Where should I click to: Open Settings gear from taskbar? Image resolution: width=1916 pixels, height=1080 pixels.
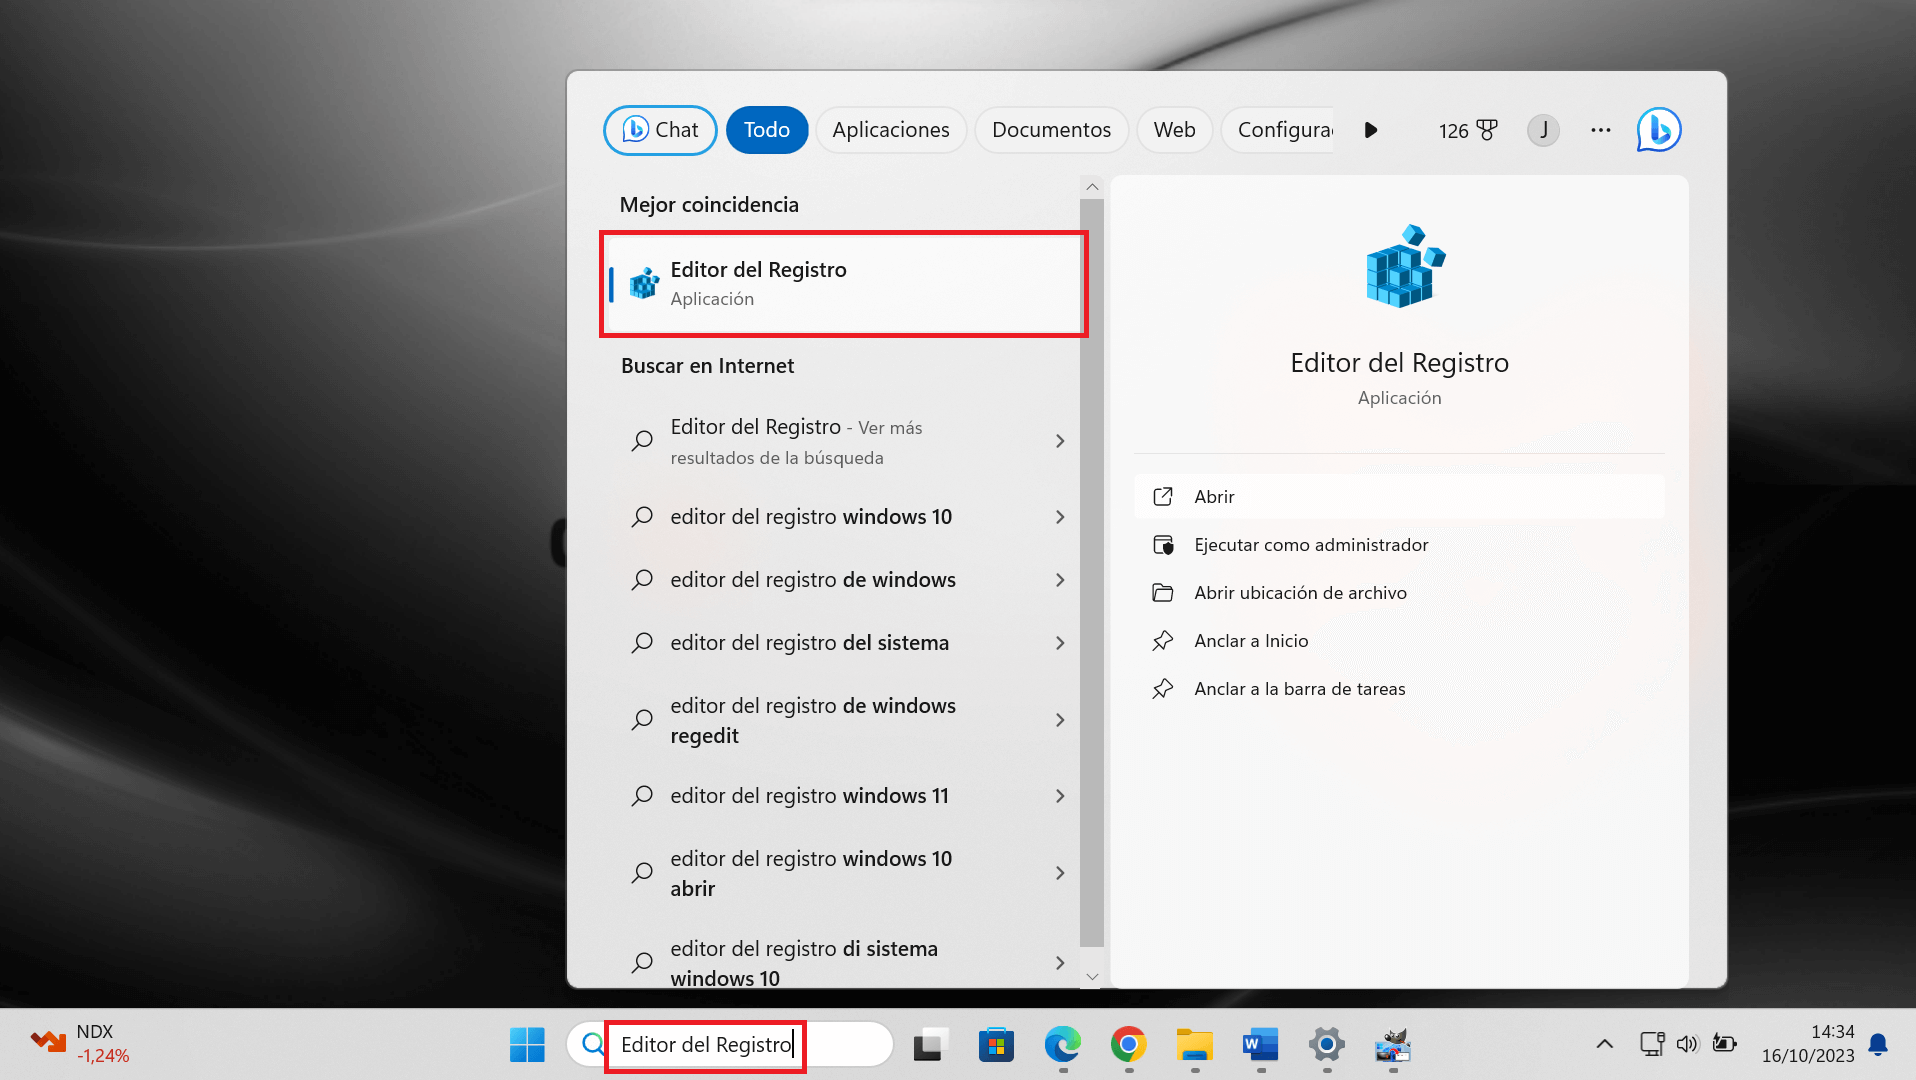pyautogui.click(x=1326, y=1045)
